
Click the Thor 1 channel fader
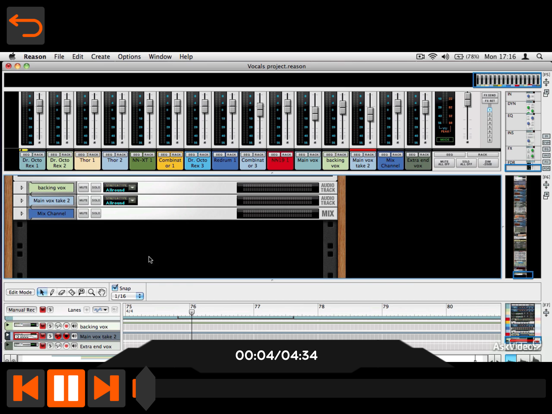point(95,106)
